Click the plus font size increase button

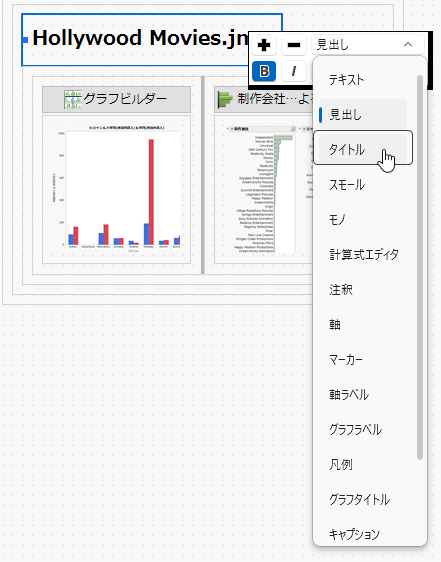pyautogui.click(x=264, y=45)
